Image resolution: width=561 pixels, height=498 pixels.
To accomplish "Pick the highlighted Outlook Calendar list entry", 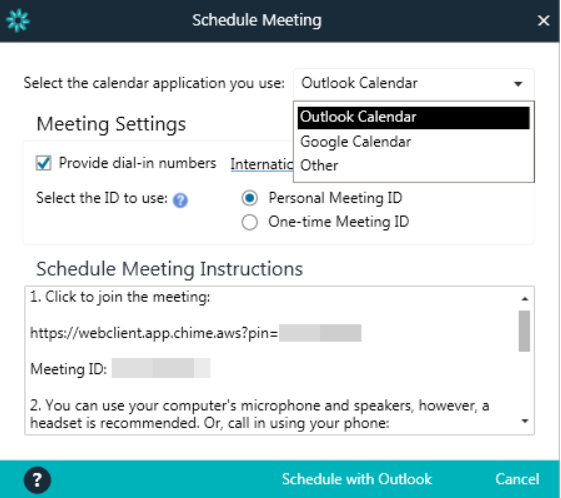I will (x=413, y=117).
